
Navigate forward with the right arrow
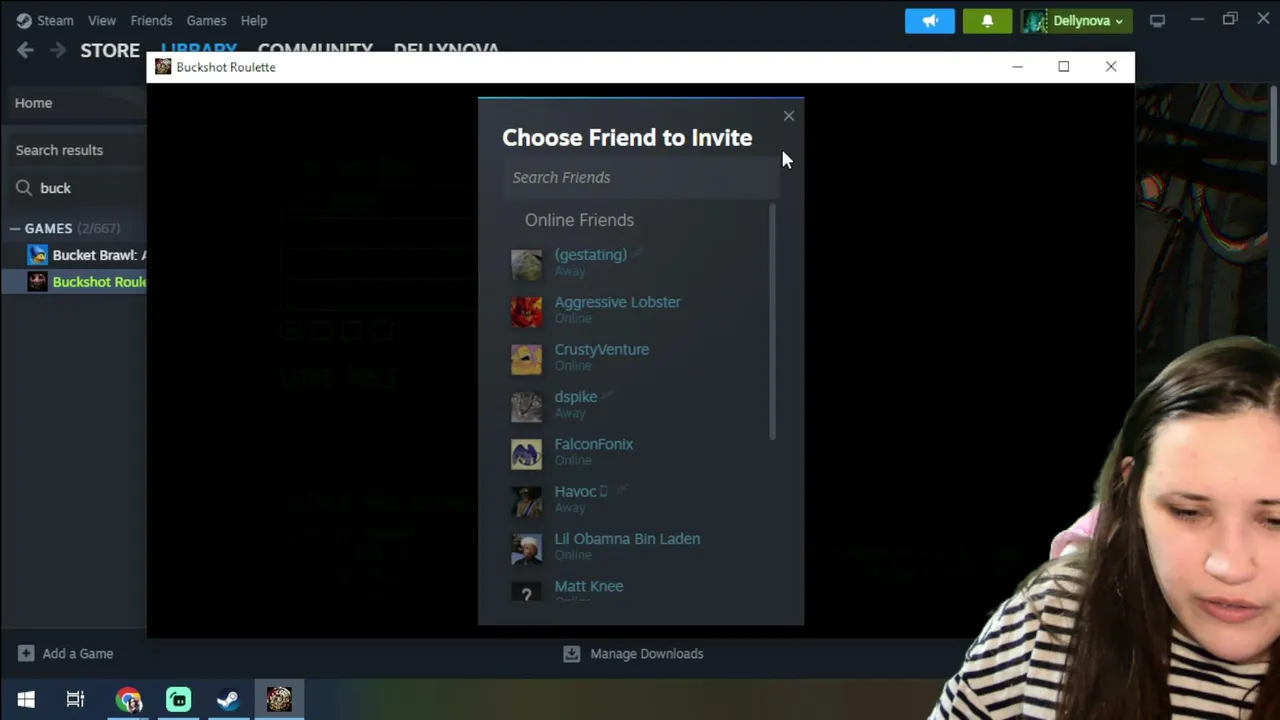point(58,50)
